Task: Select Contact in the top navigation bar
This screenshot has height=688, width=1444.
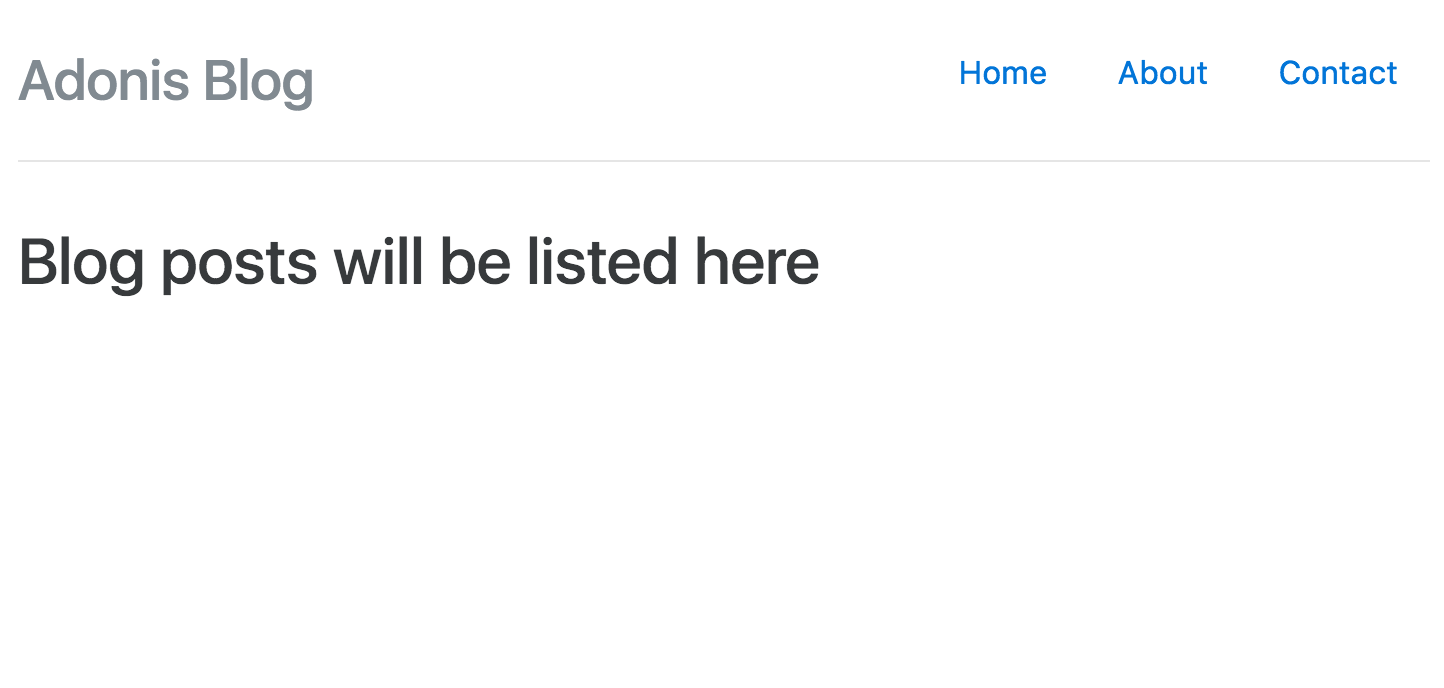Action: coord(1337,73)
